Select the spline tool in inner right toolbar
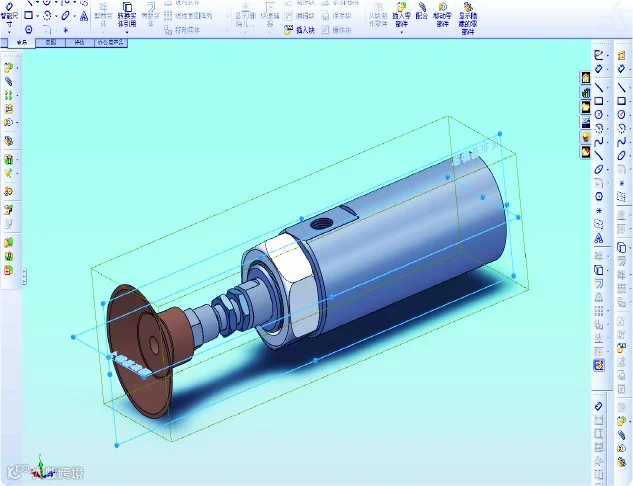The image size is (633, 486). 599,142
